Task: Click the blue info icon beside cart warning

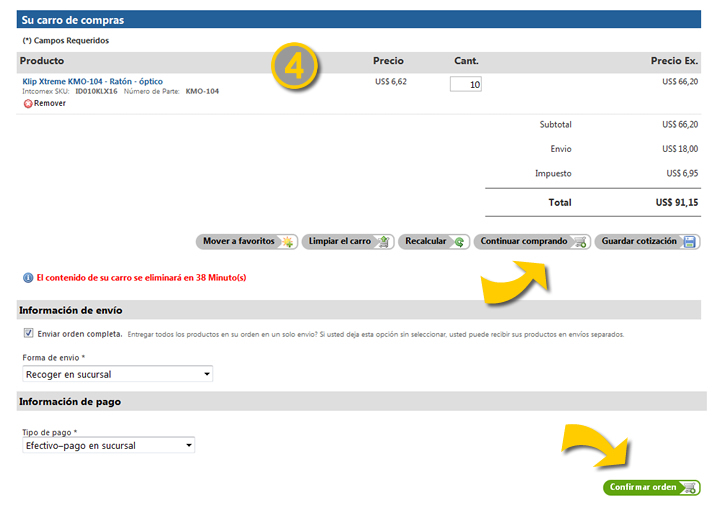Action: coord(27,277)
